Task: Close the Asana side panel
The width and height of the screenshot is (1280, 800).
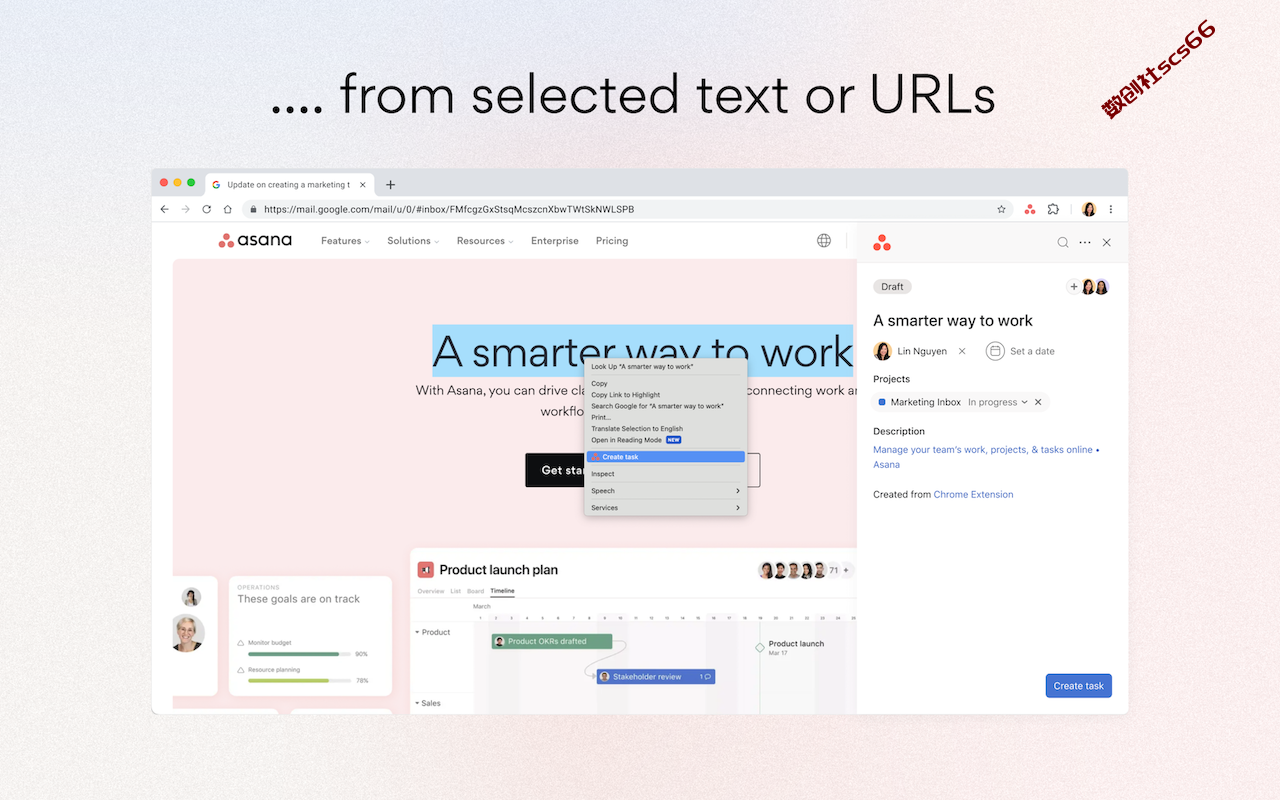Action: tap(1107, 242)
